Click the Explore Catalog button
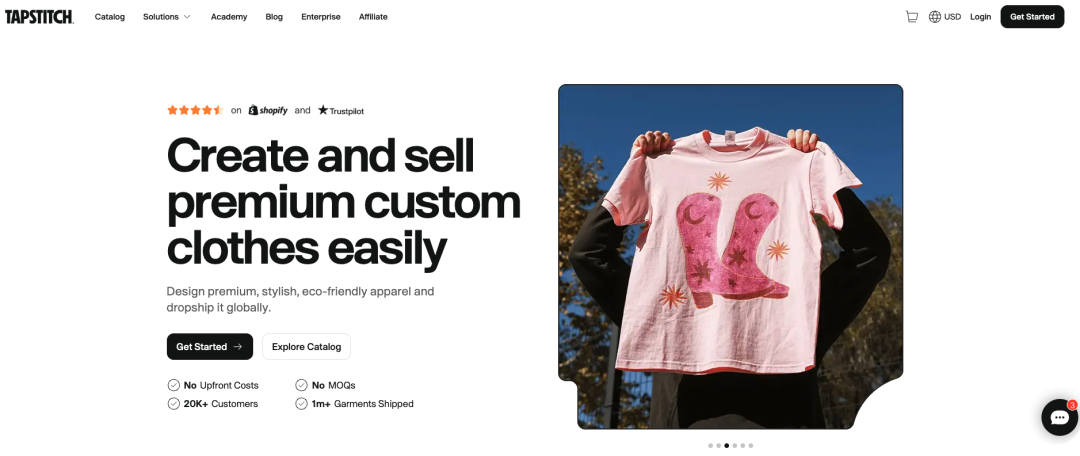Image resolution: width=1080 pixels, height=456 pixels. (307, 346)
